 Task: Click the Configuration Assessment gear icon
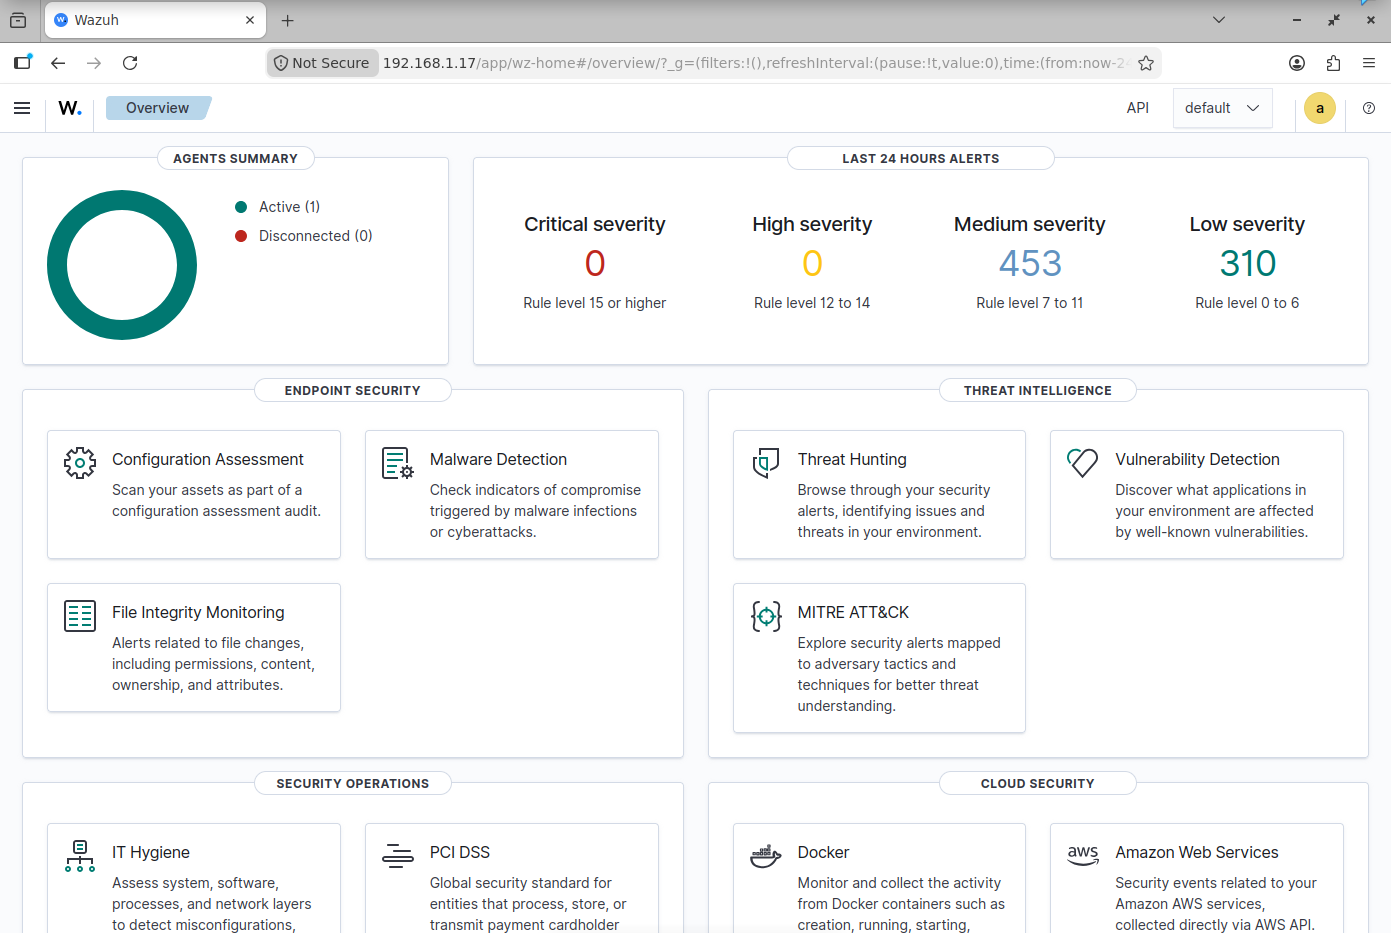click(80, 462)
